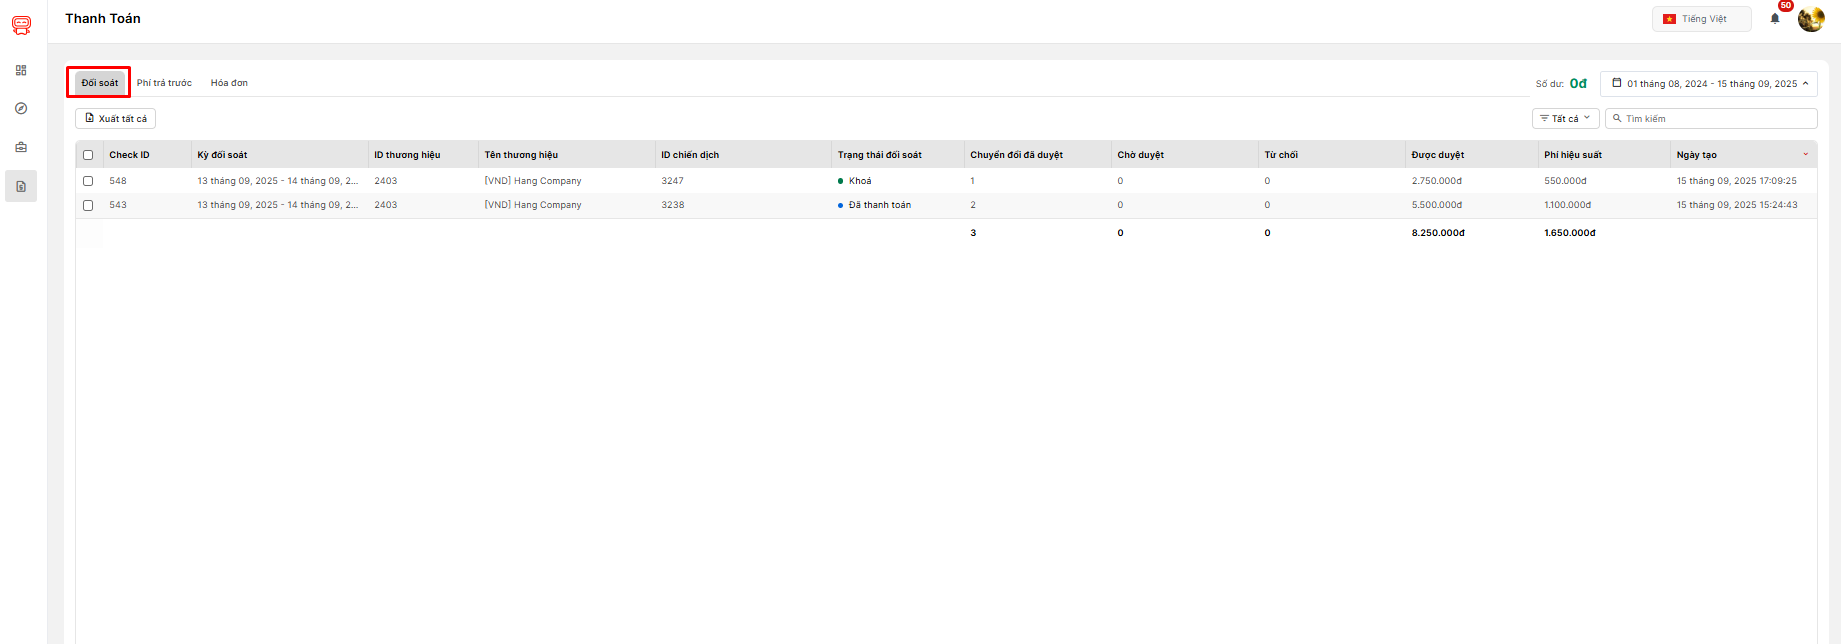
Task: Open the briefcase icon in sidebar
Action: click(x=21, y=147)
